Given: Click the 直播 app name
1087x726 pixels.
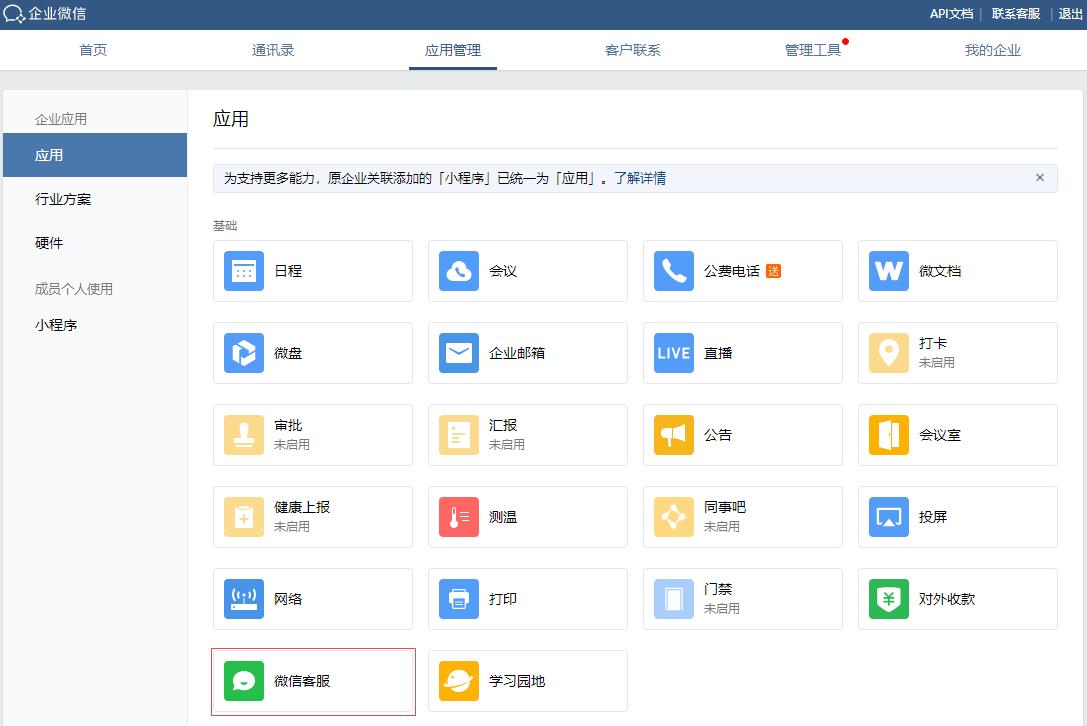Looking at the screenshot, I should pos(718,353).
